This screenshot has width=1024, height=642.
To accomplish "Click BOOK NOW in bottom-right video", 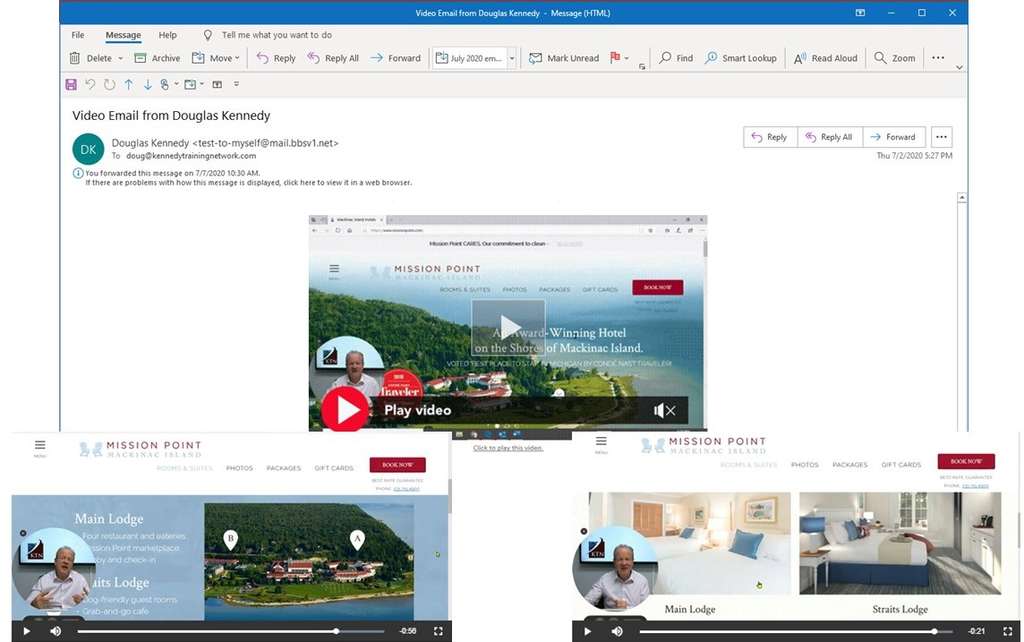I will [966, 461].
